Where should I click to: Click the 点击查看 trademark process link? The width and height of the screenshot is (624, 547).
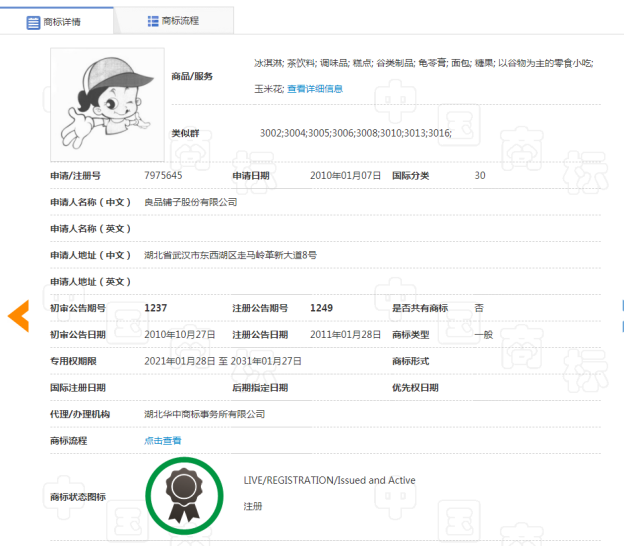click(163, 440)
